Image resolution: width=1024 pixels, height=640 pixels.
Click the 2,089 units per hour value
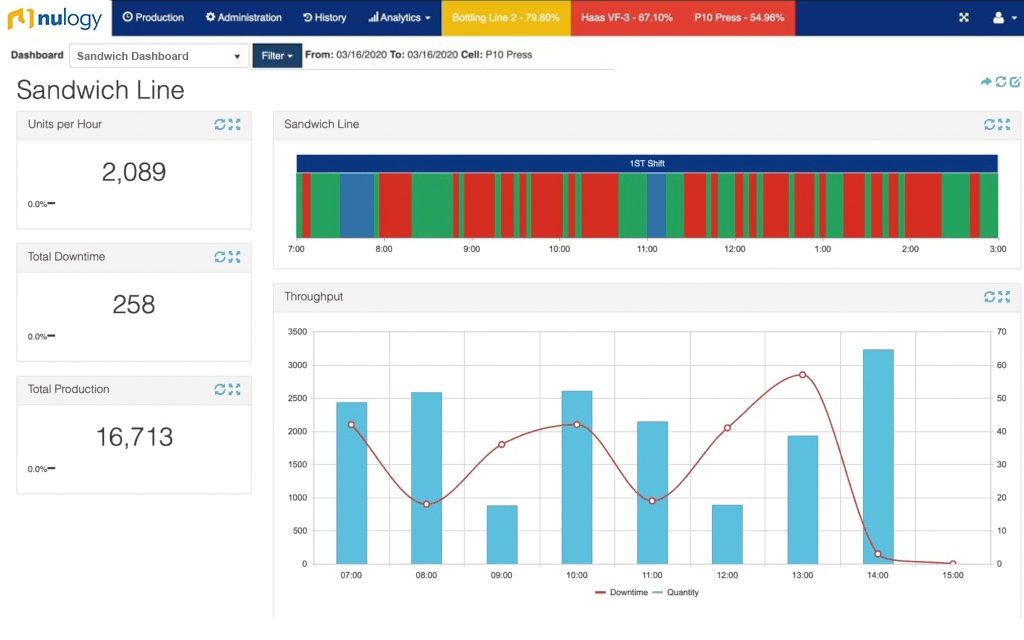click(134, 172)
